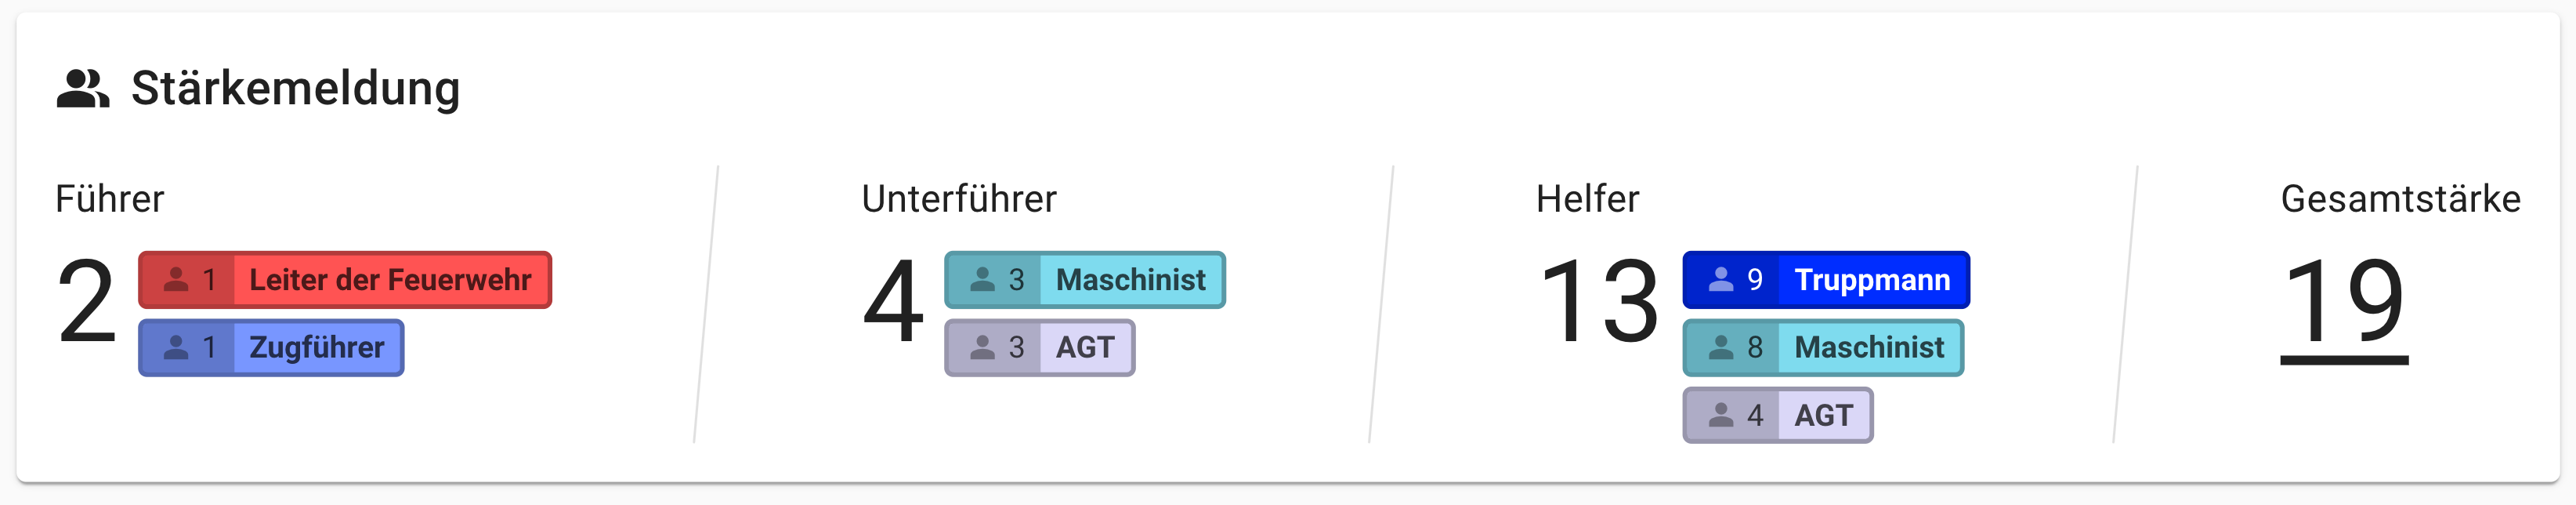
Task: Click the Stärkemeldung heading text
Action: point(296,89)
